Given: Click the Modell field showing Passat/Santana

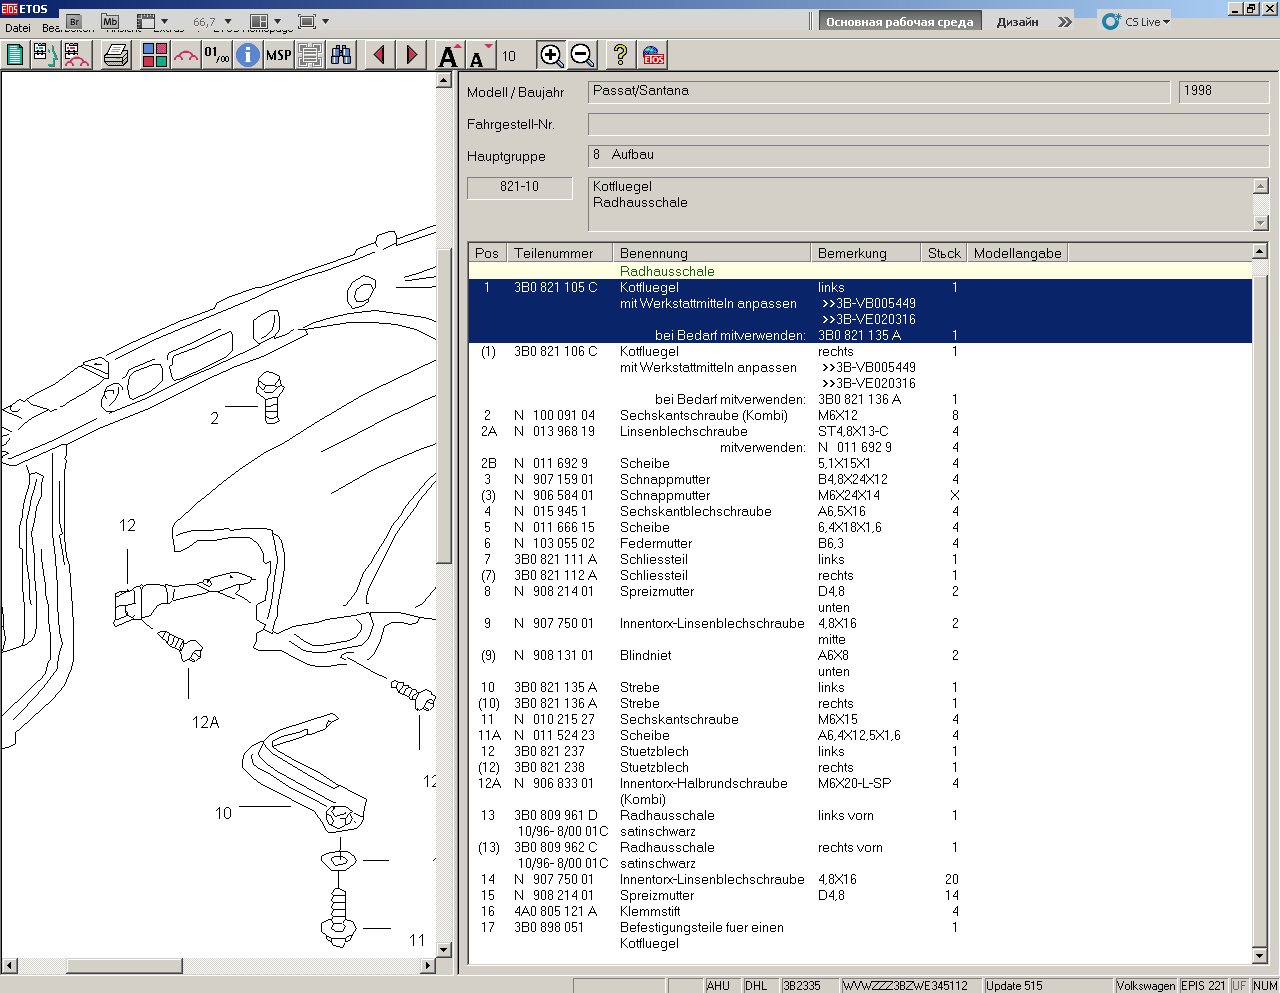Looking at the screenshot, I should pos(879,92).
